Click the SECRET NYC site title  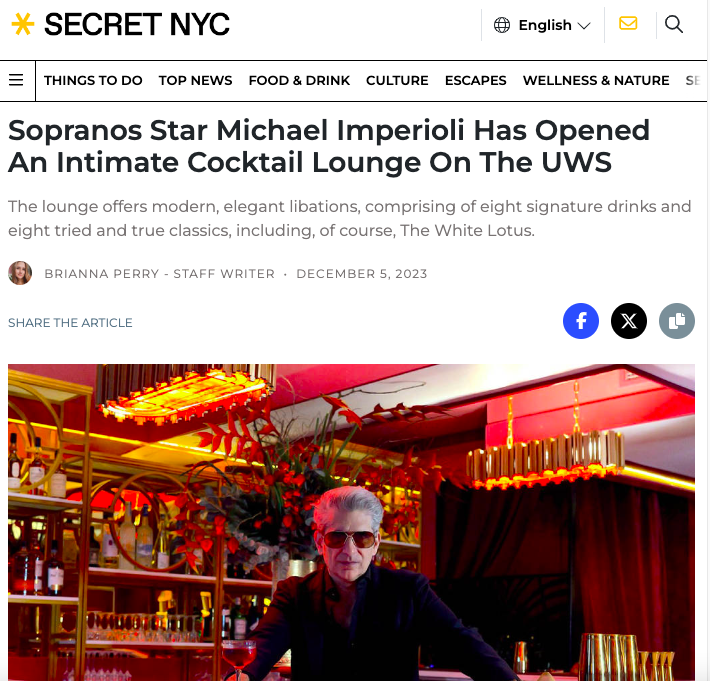tap(137, 24)
